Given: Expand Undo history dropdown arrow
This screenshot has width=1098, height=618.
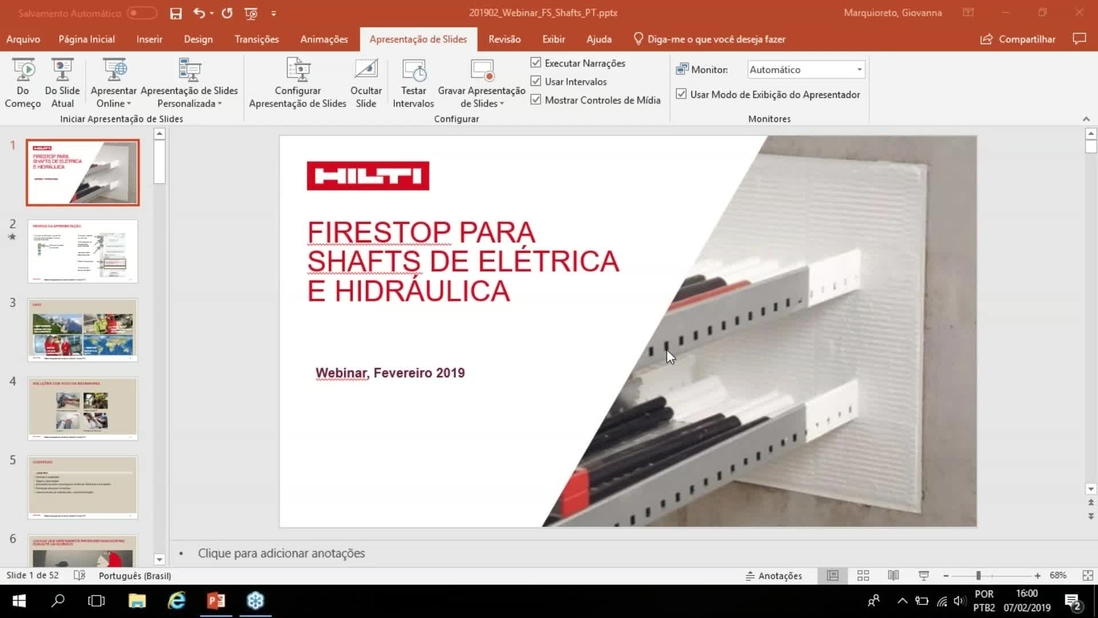Looking at the screenshot, I should [211, 13].
